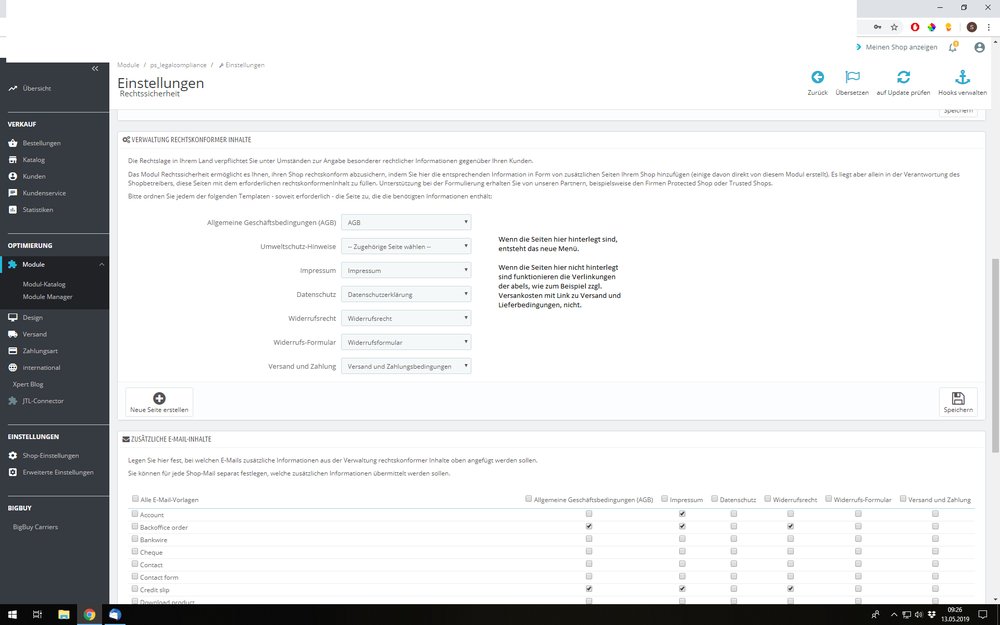Open Widerrufsrecht page dropdown
The height and width of the screenshot is (625, 1000).
click(x=406, y=318)
